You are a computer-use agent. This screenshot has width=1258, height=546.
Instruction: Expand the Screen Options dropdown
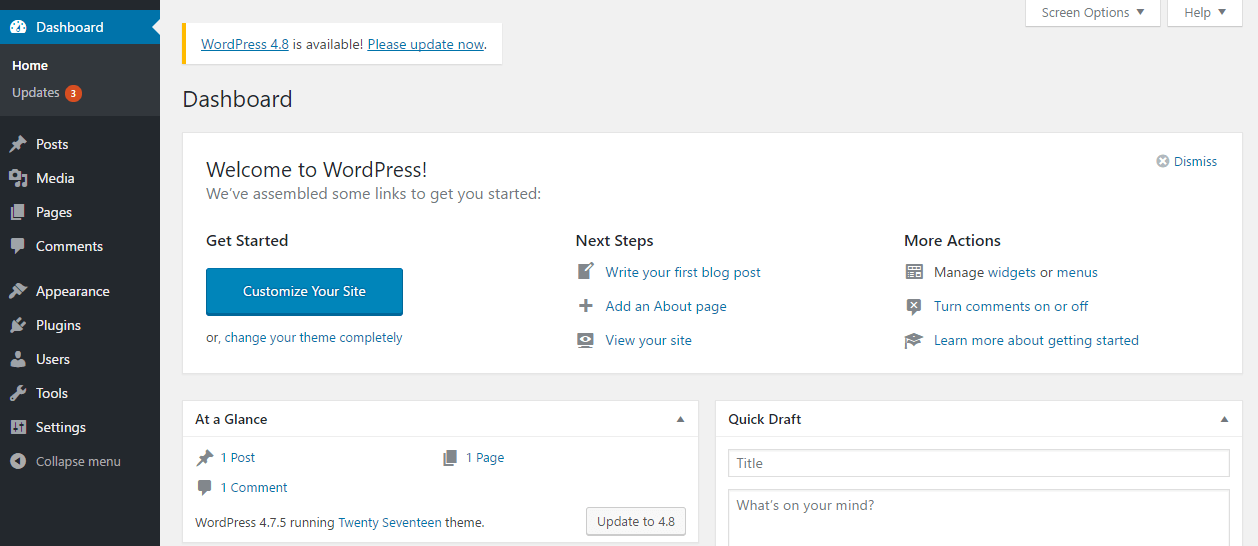pos(1093,13)
